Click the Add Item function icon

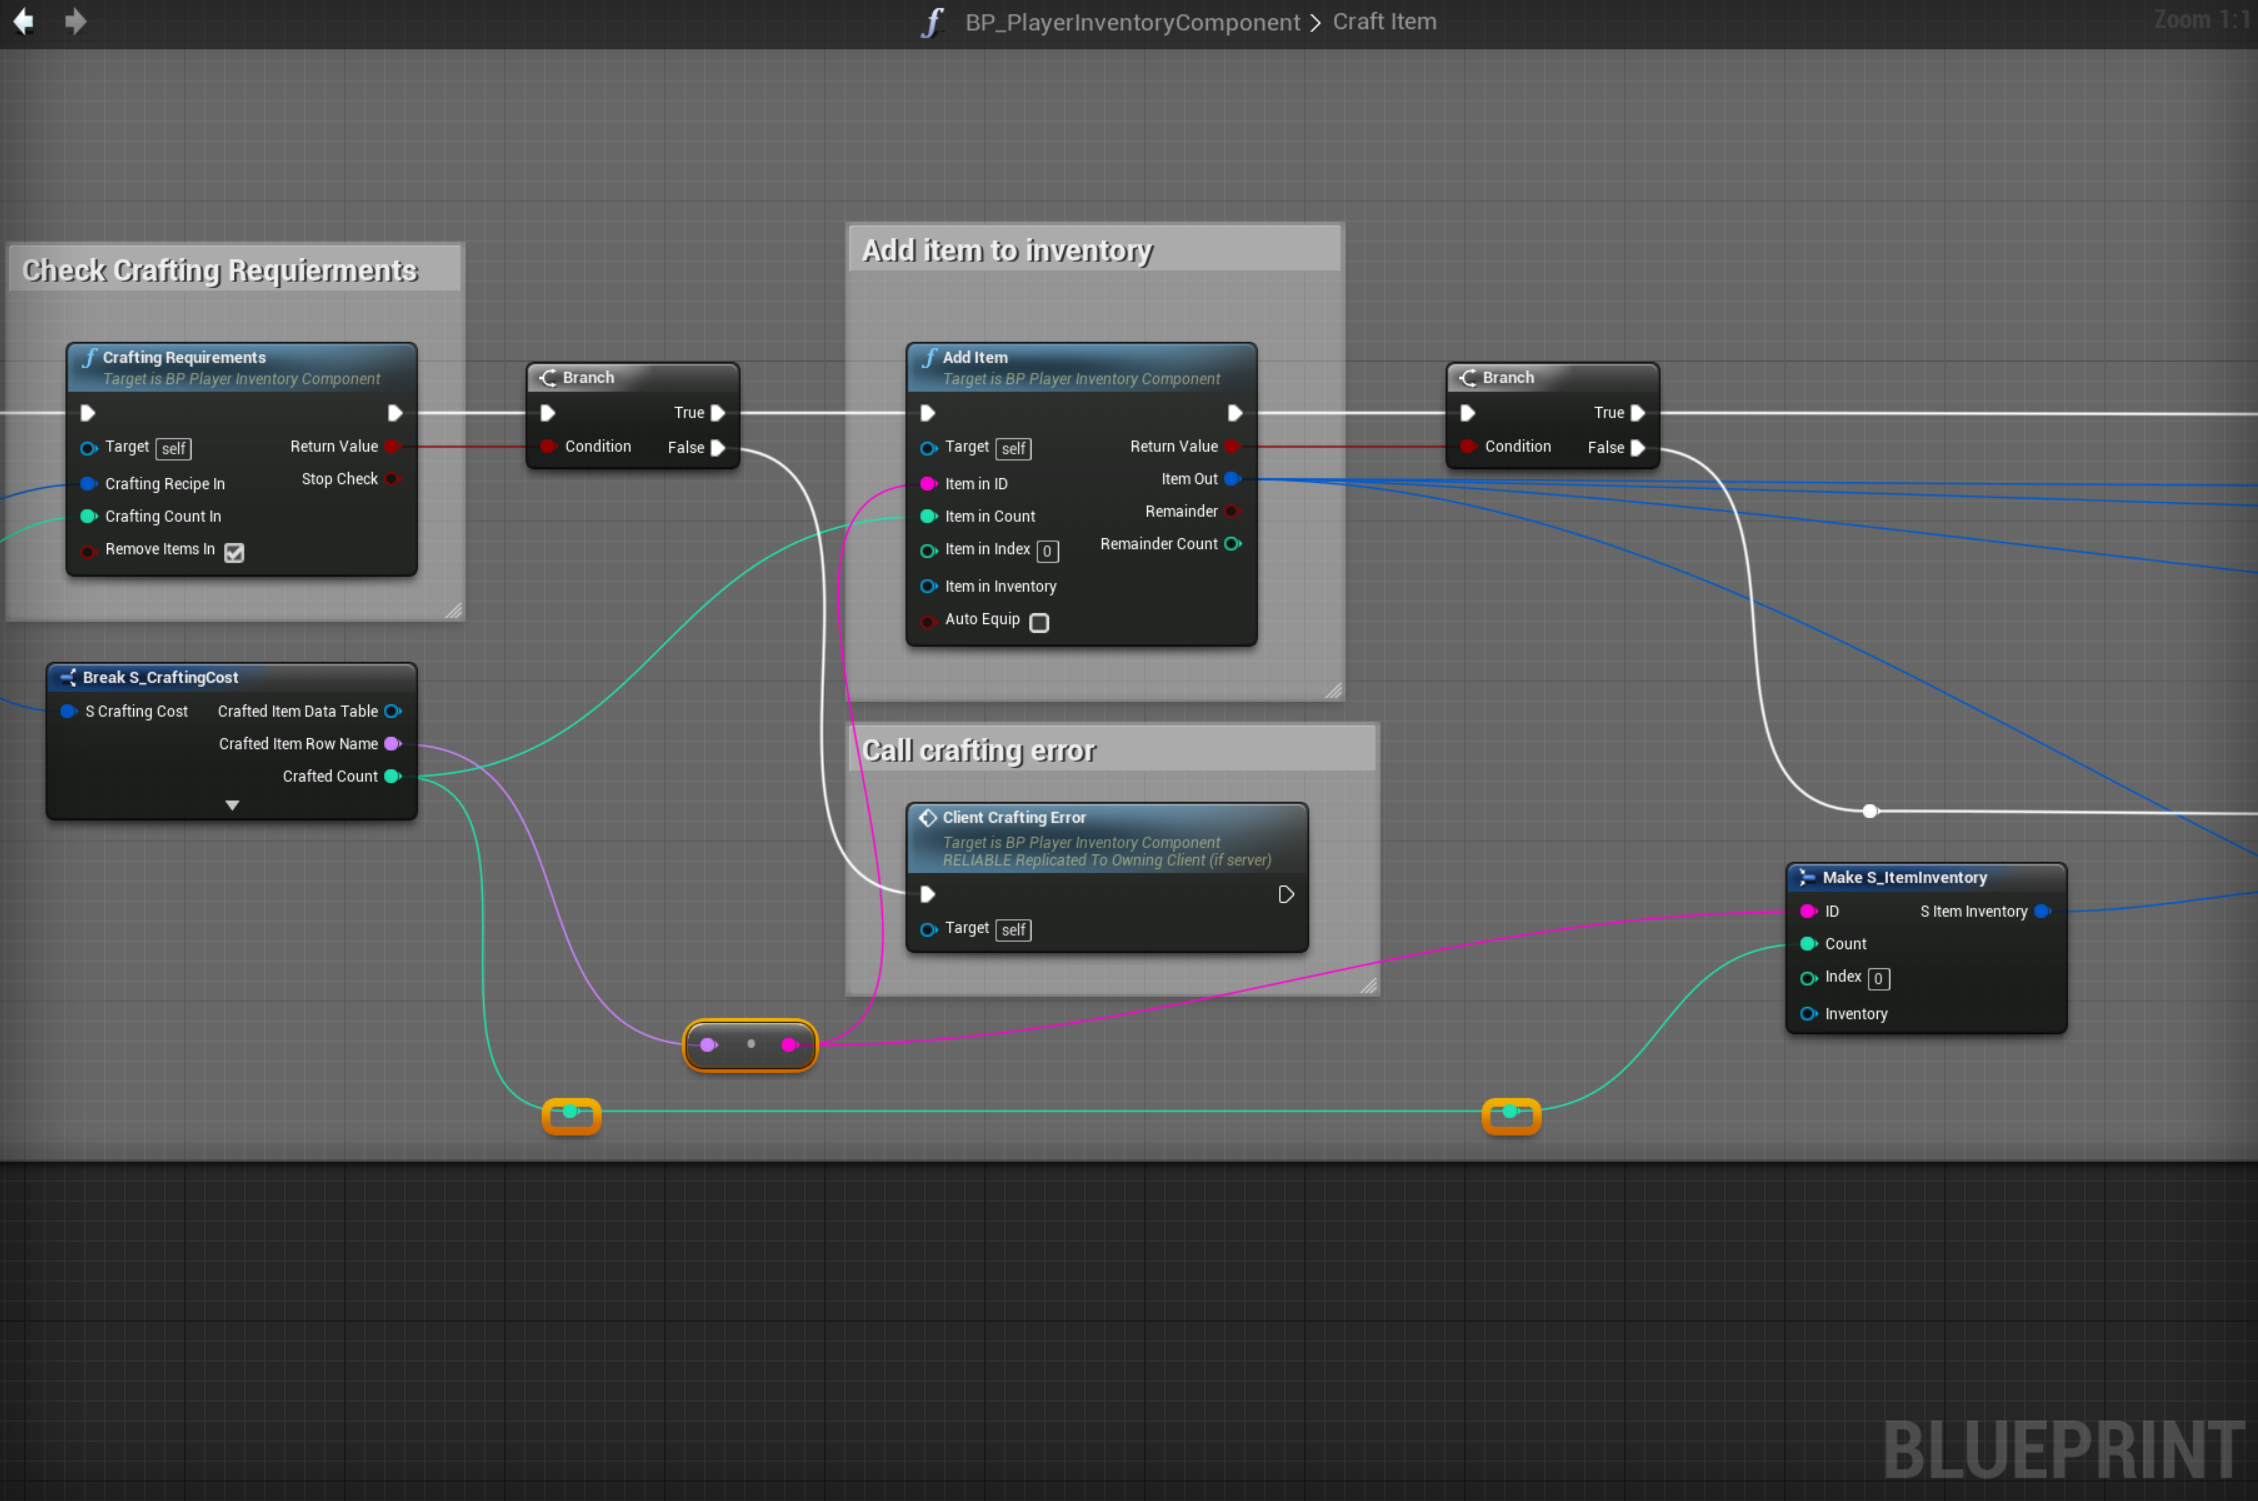click(x=930, y=358)
